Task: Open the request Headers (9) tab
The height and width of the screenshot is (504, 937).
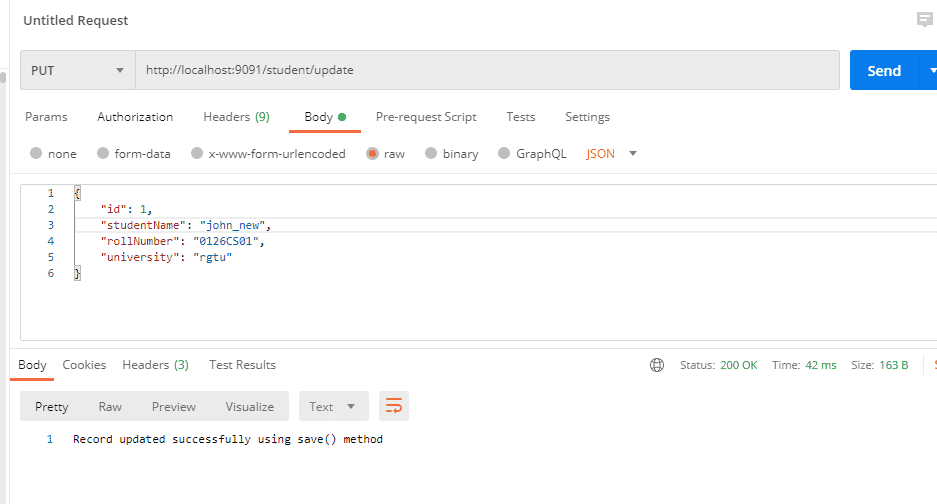Action: point(236,117)
